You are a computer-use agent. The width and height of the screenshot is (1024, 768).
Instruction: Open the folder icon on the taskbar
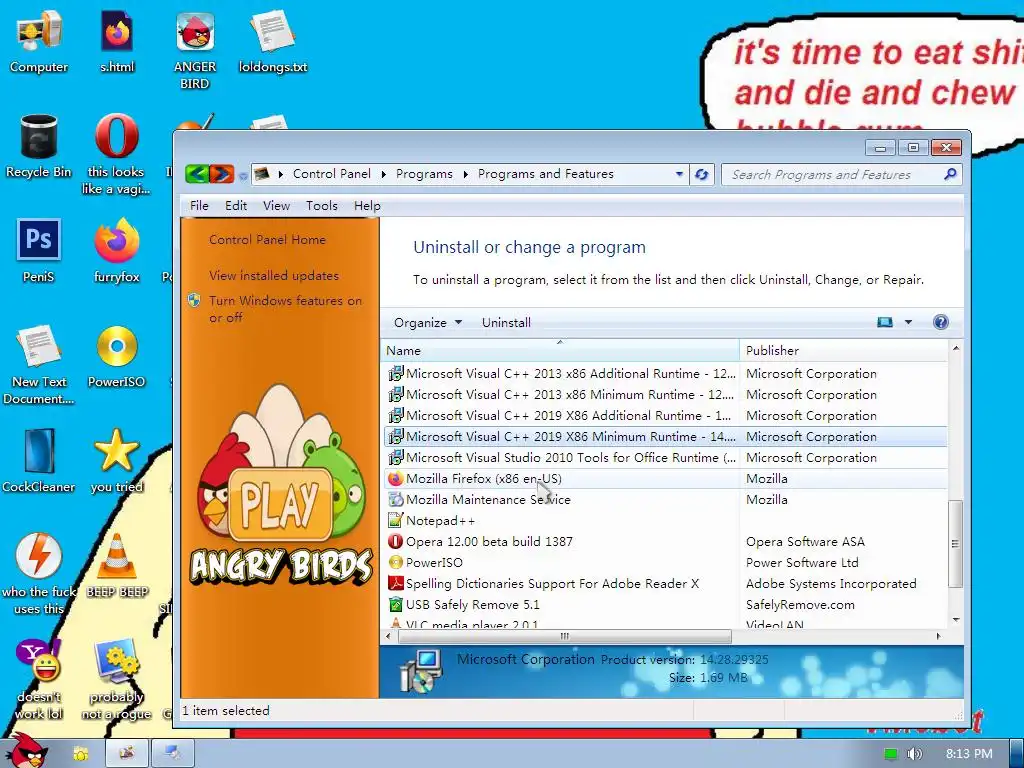tap(81, 754)
